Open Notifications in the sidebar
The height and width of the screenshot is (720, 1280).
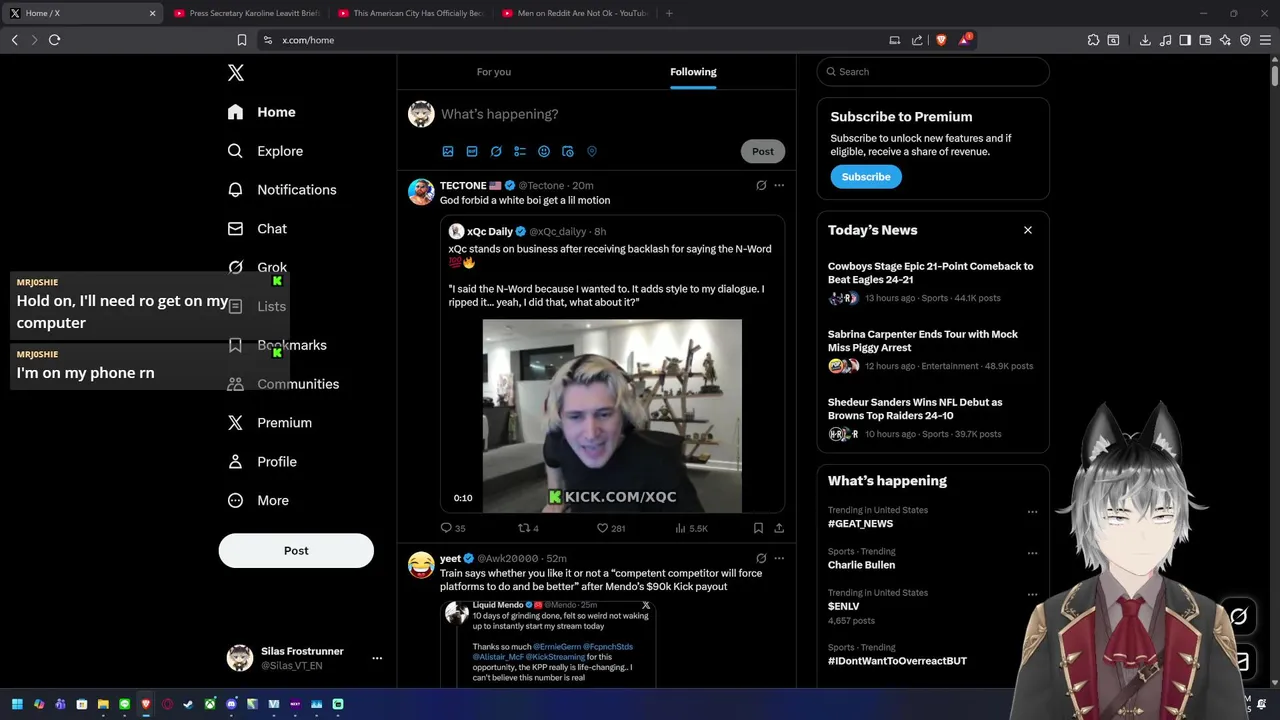tap(283, 190)
